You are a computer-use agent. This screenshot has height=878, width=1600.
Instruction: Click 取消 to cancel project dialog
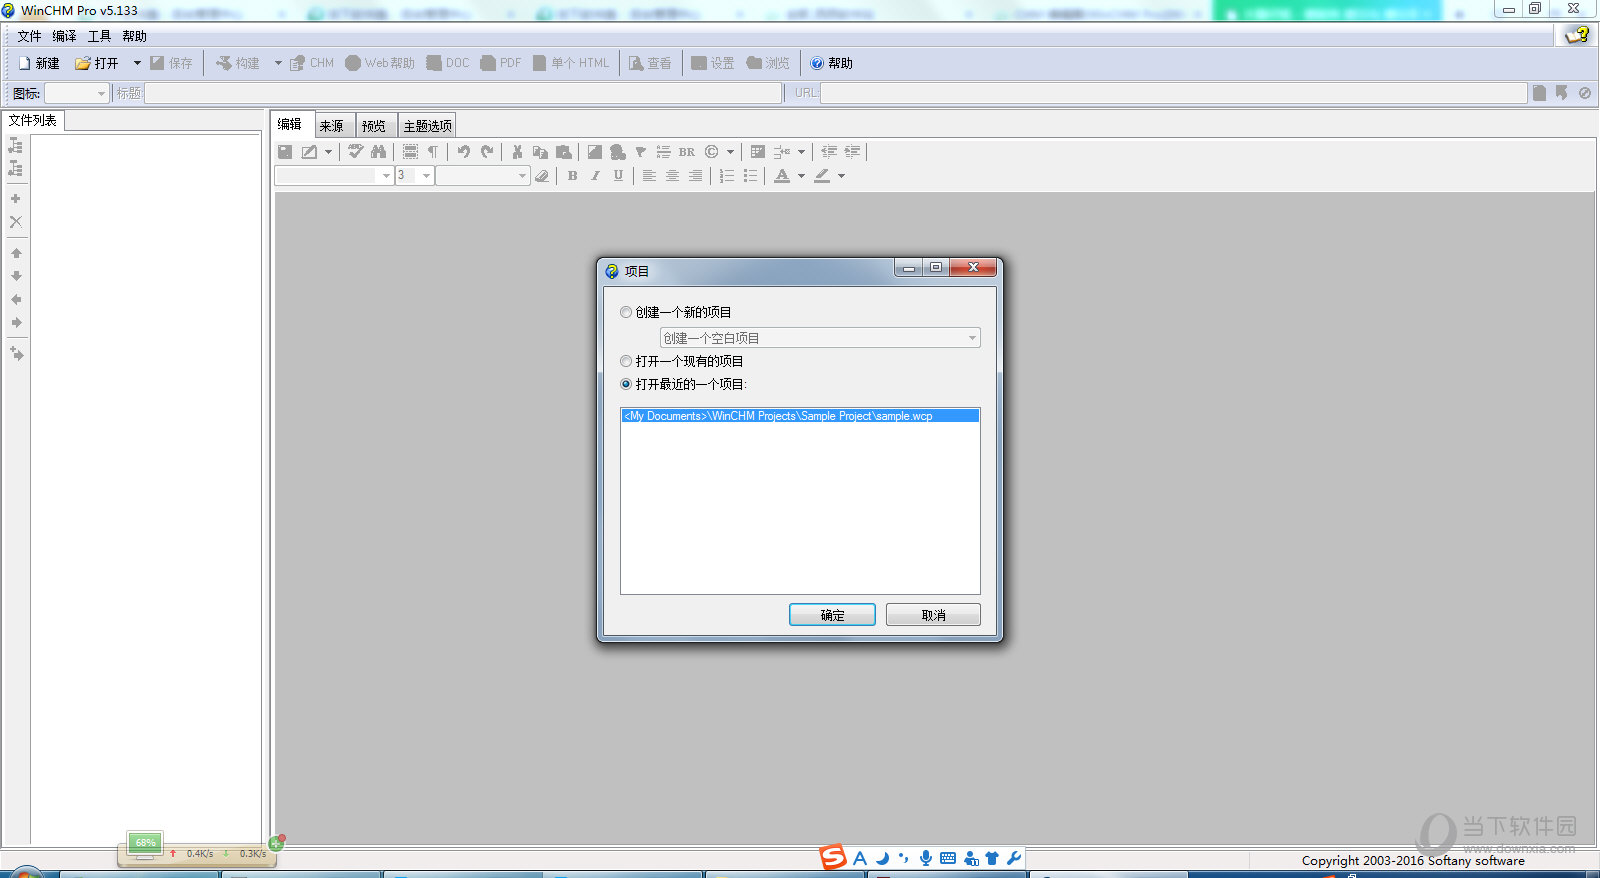pos(933,615)
